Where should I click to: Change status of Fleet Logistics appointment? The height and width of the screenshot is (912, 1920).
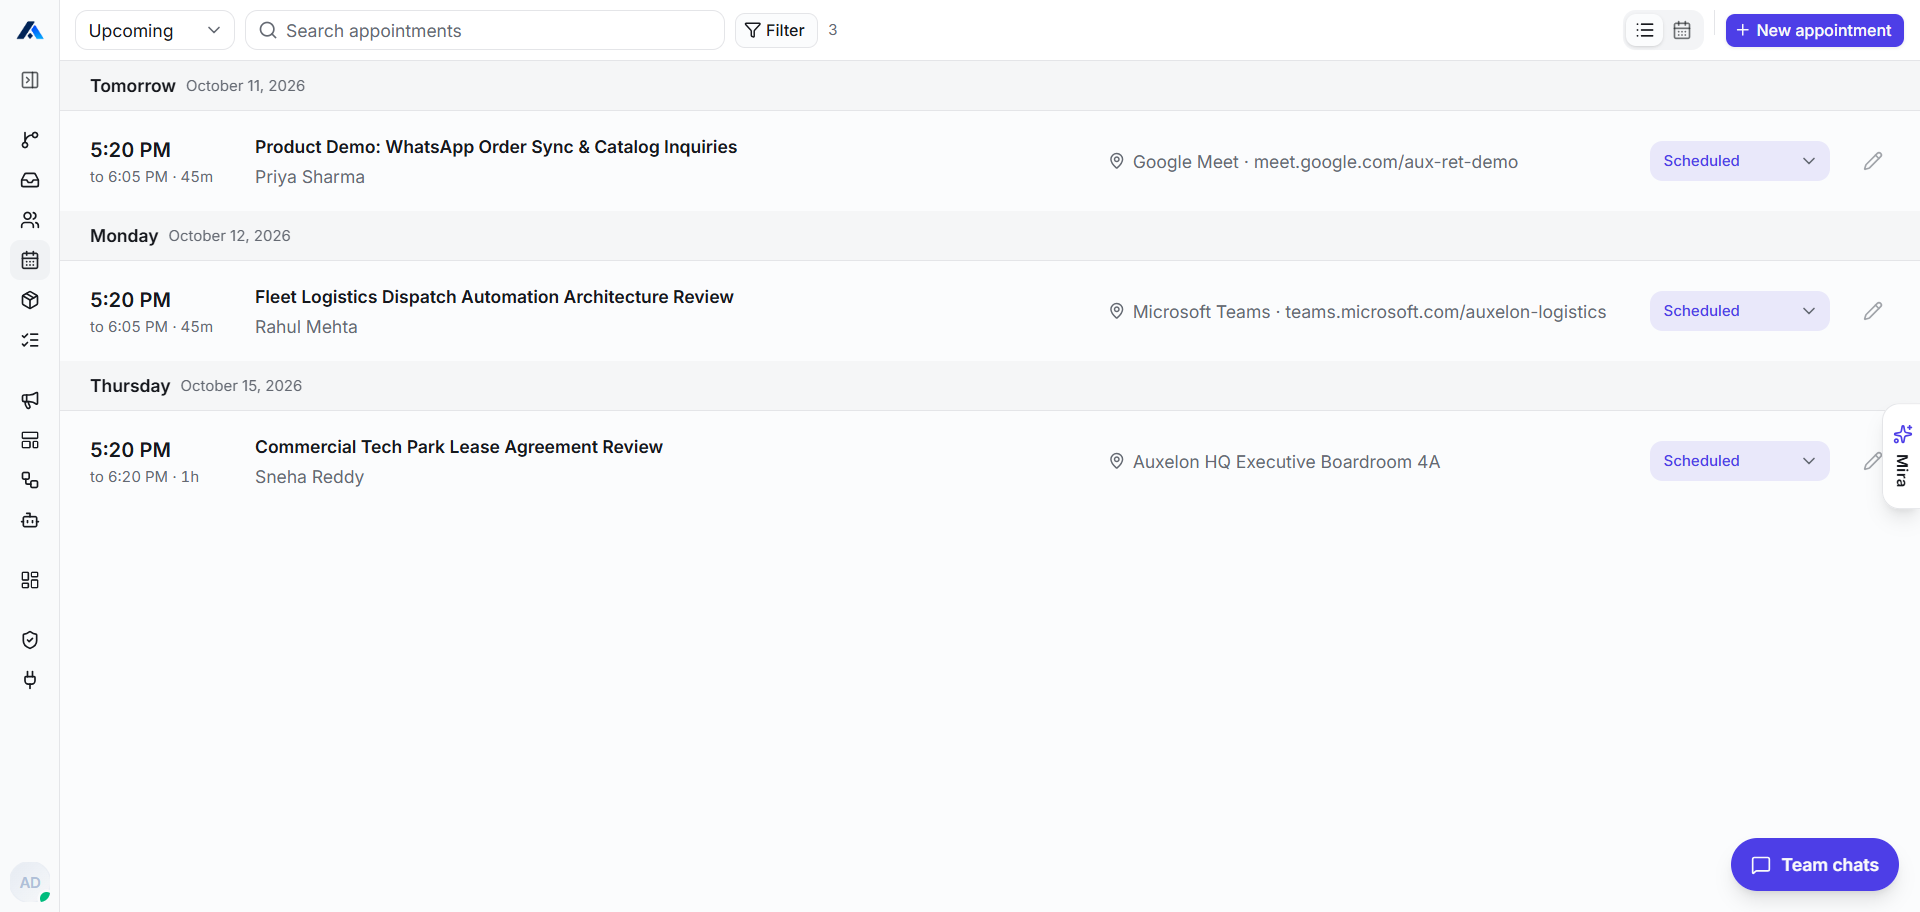click(1739, 311)
